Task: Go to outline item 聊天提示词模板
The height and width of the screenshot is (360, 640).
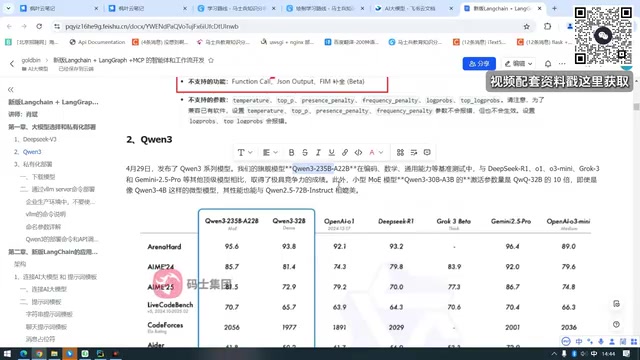Action: 46,327
